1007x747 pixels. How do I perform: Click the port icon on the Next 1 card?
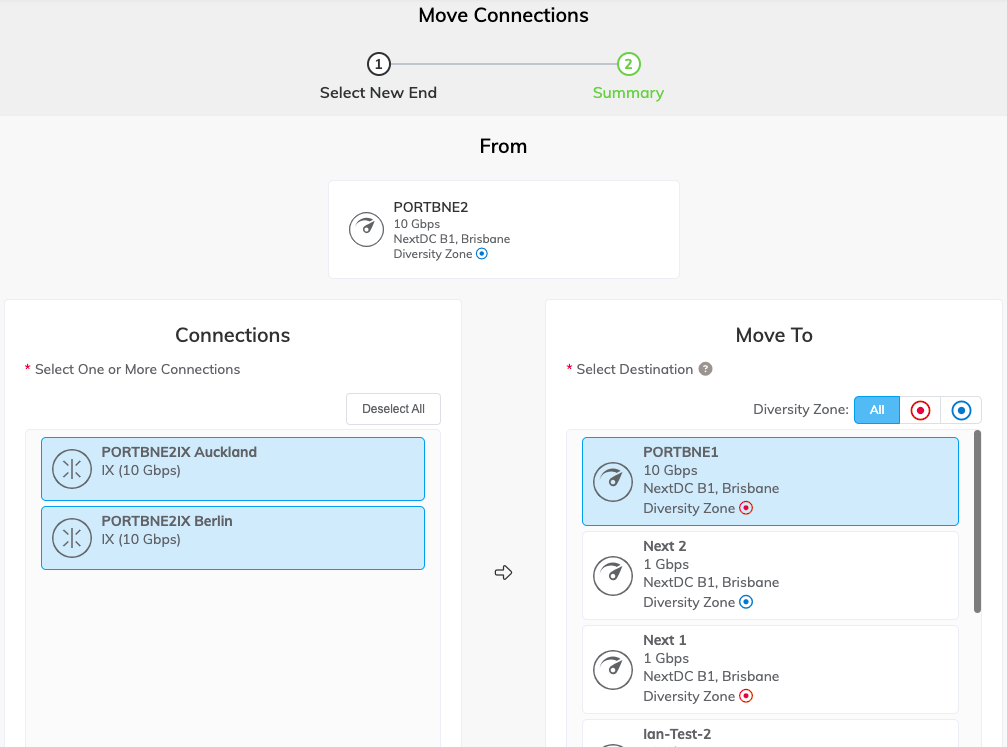613,669
